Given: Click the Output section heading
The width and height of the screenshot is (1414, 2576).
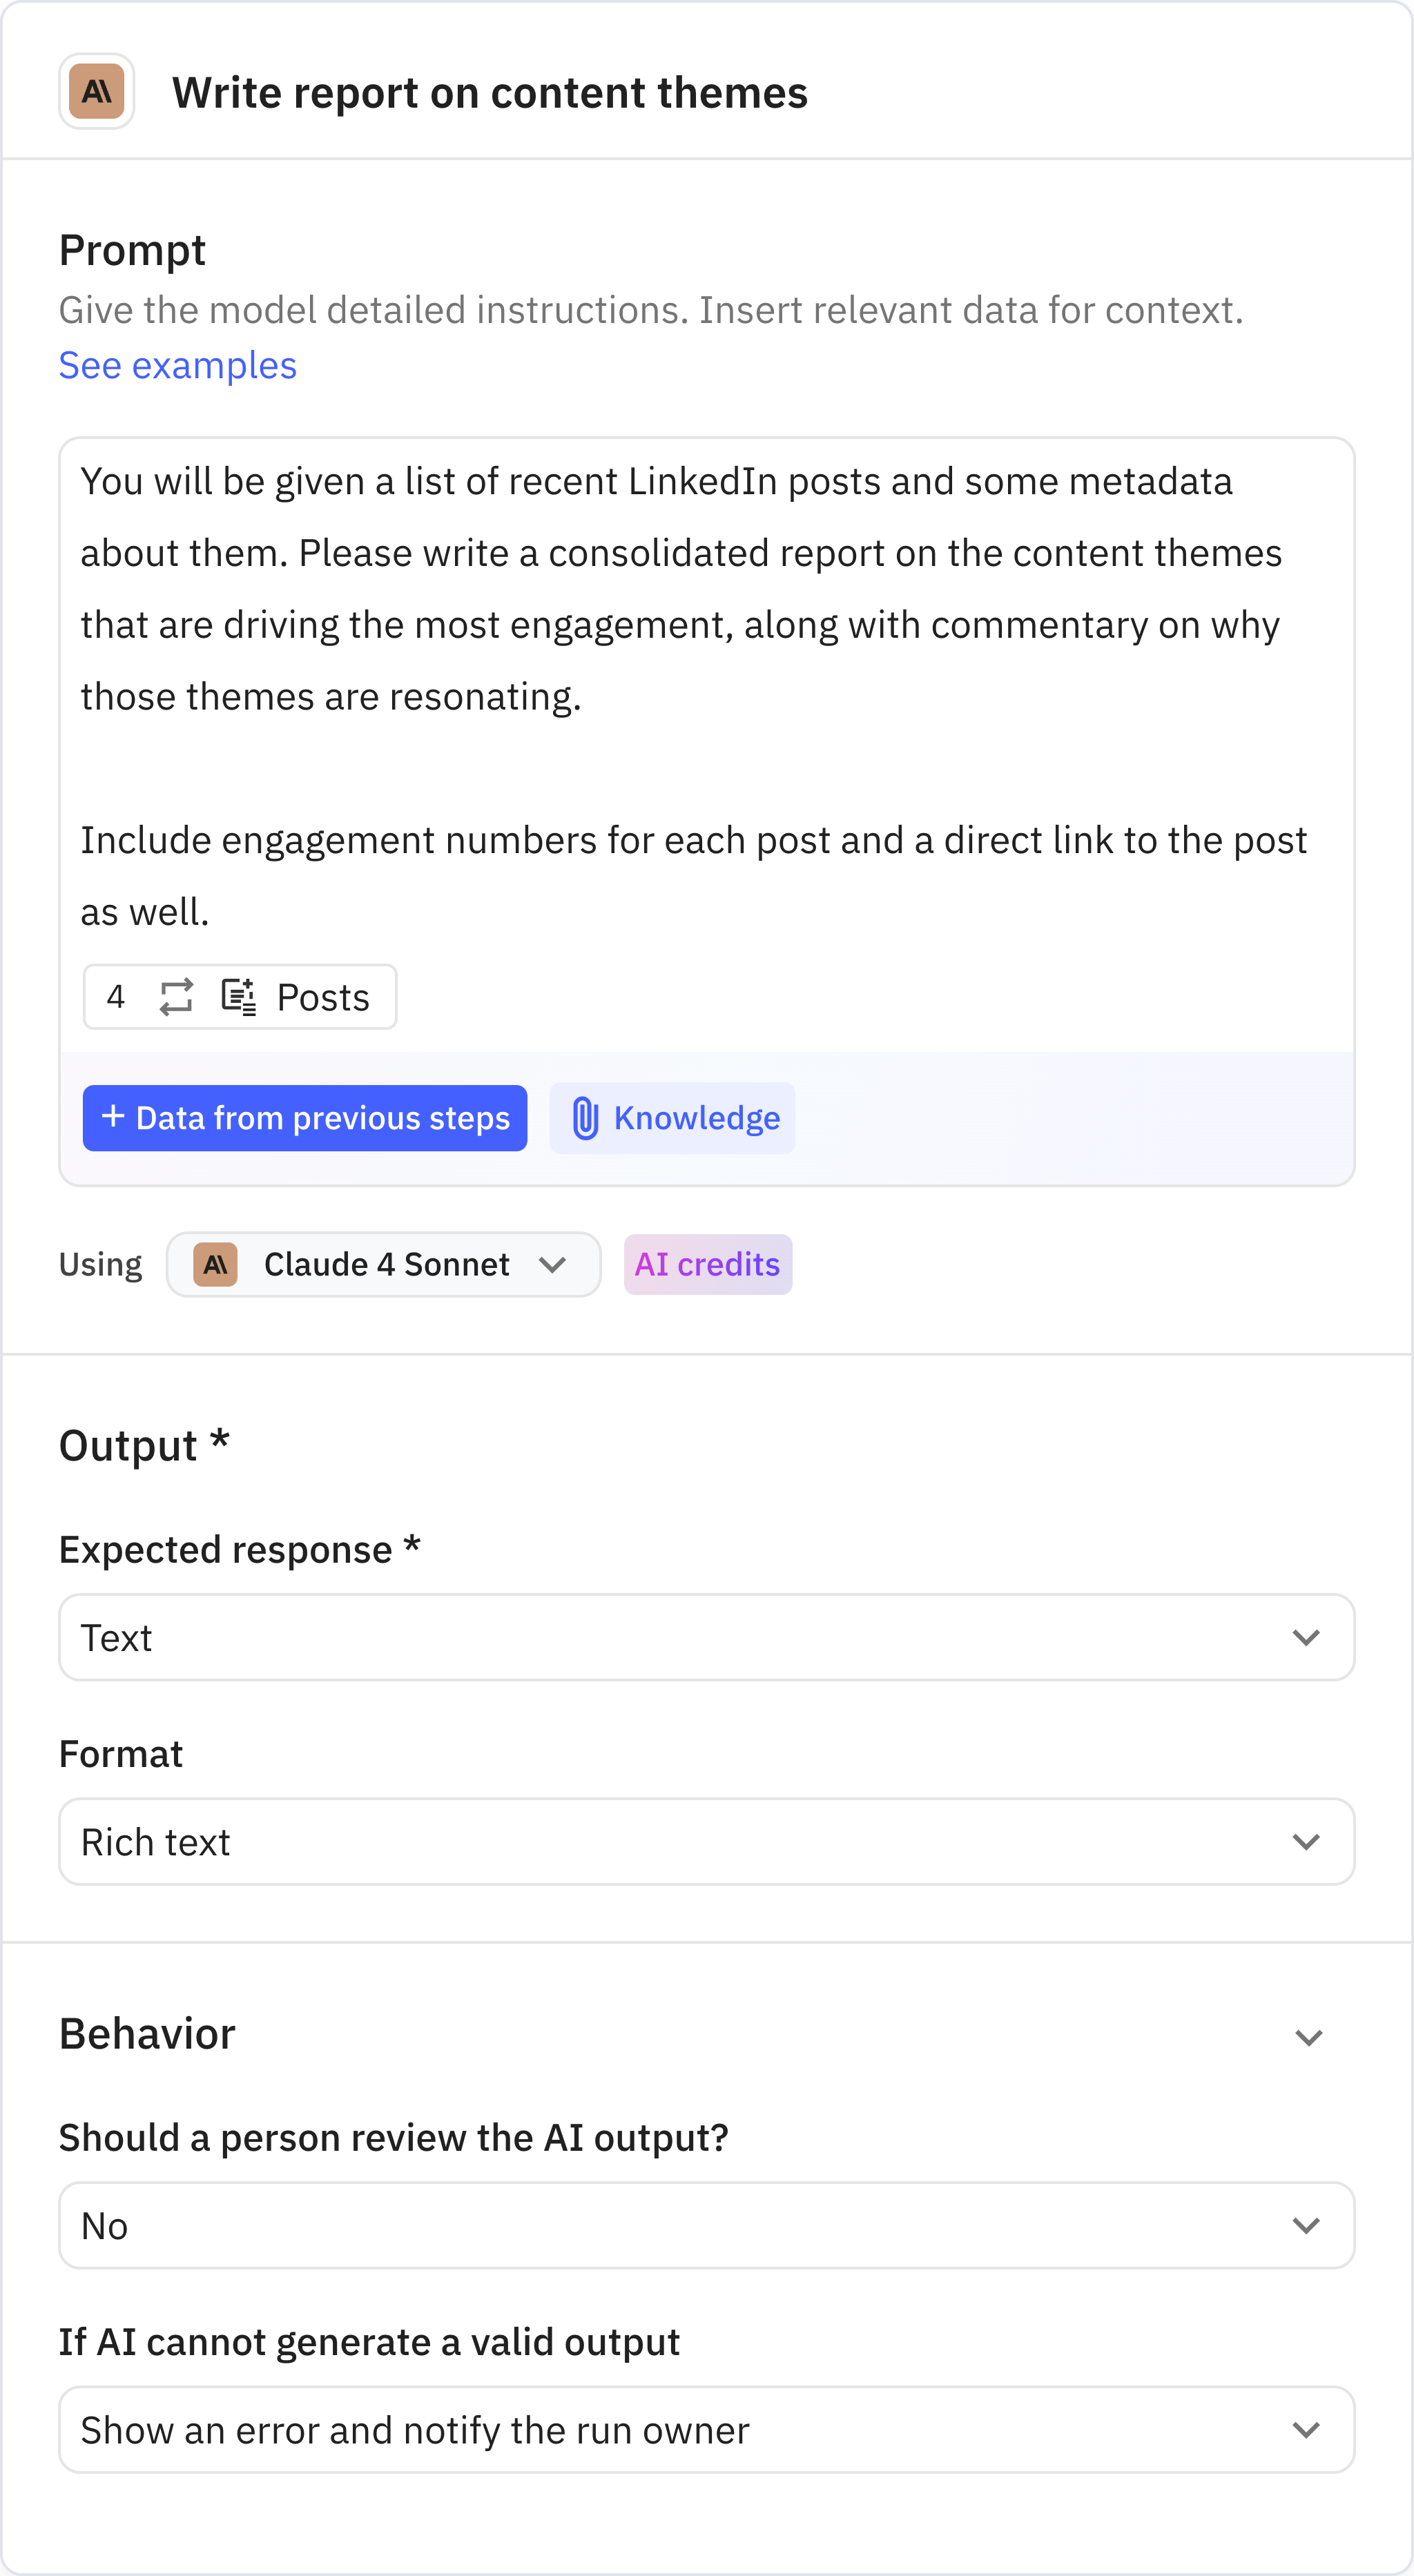Looking at the screenshot, I should [x=145, y=1446].
